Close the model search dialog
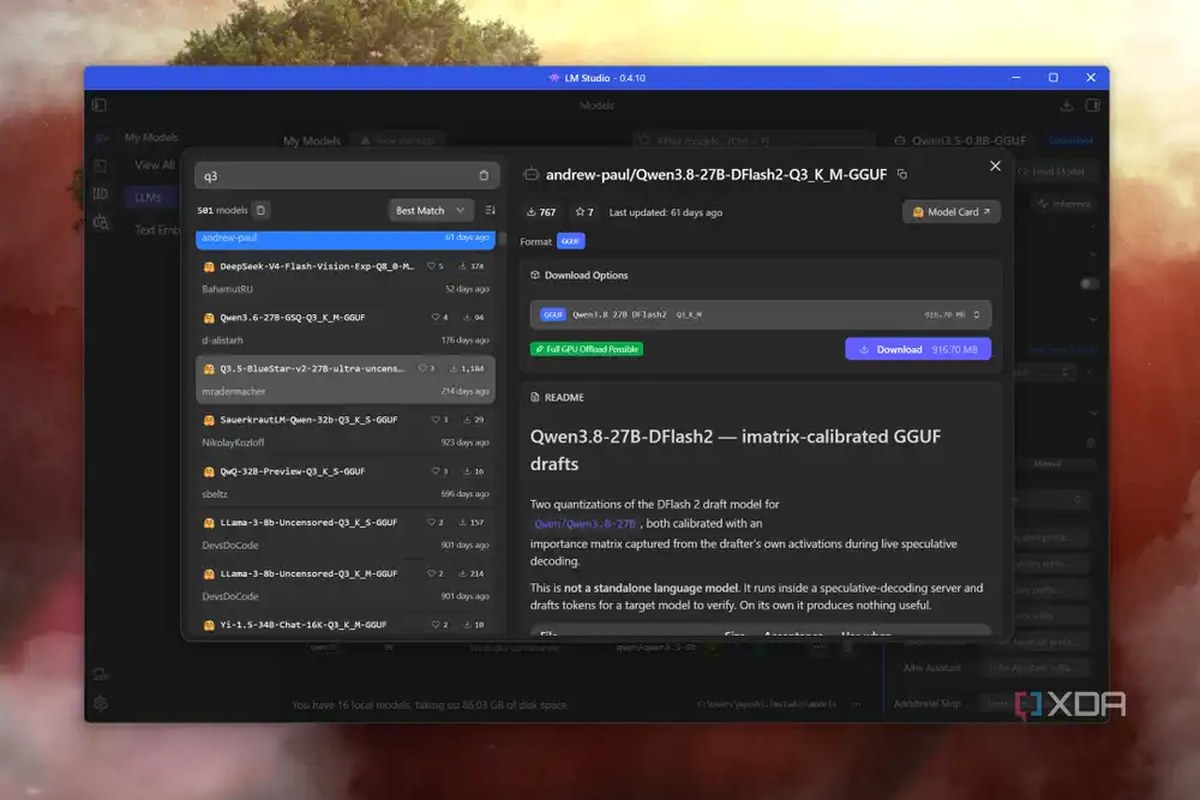Screen dimensions: 1200x800 tap(995, 166)
